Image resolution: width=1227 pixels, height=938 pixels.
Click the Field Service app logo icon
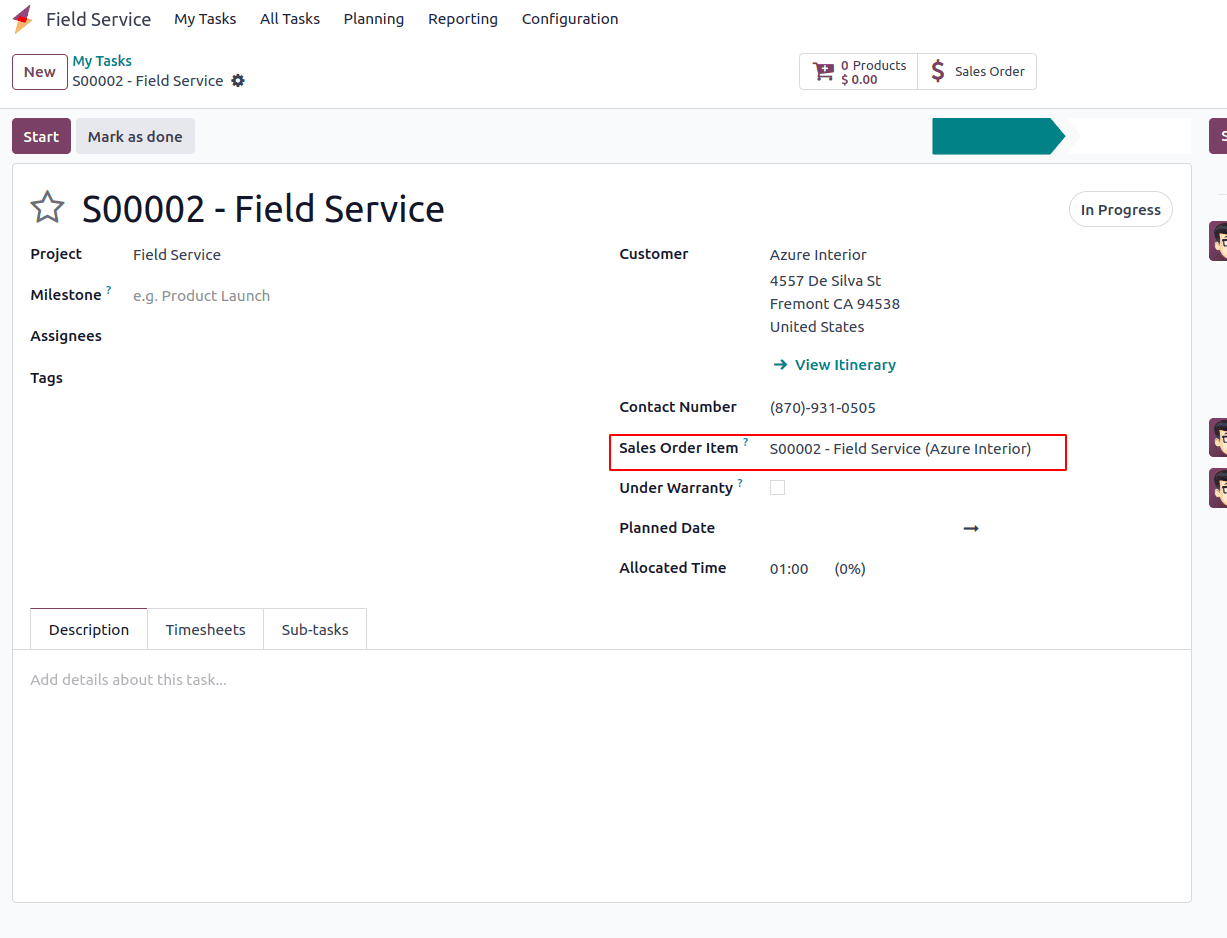(x=22, y=19)
